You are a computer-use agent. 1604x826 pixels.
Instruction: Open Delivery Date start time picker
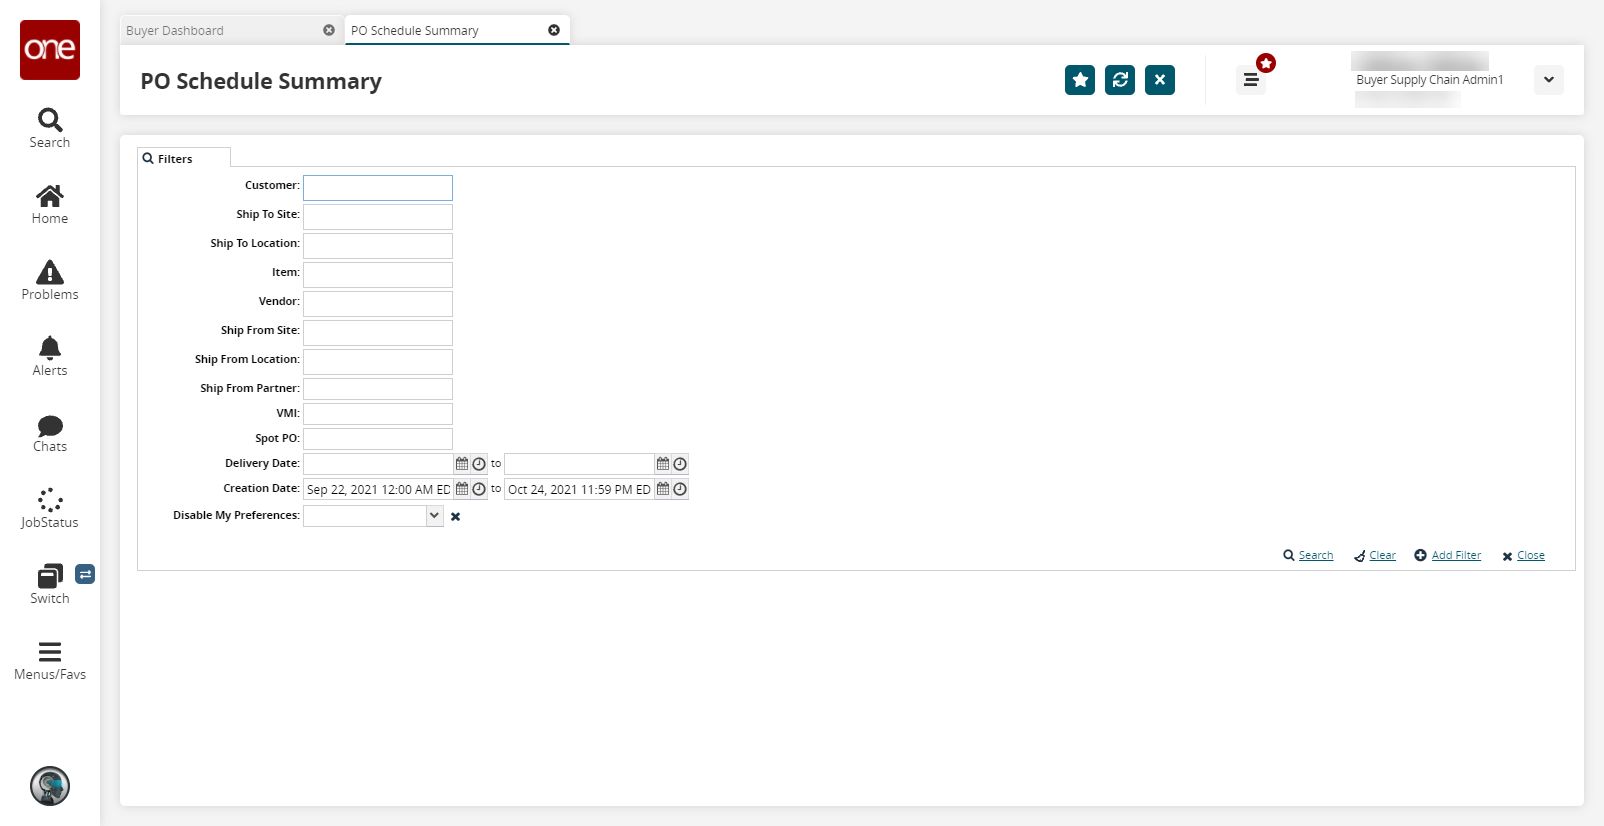point(479,464)
